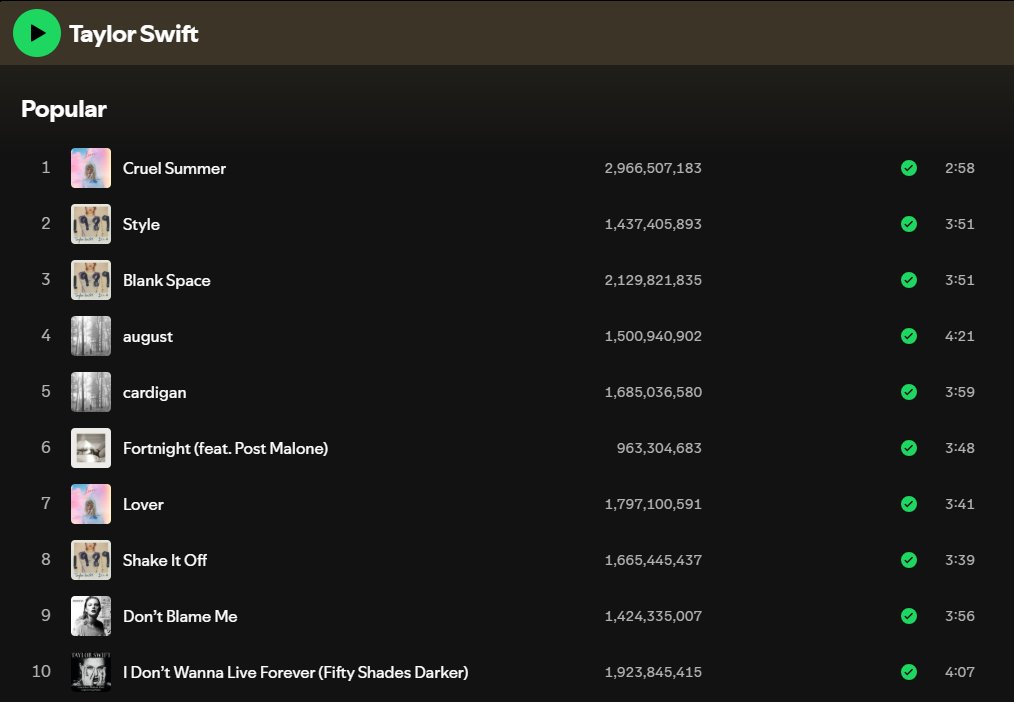Click track number 10 beside I Don't Wanna Live Forever
Viewport: 1014px width, 702px height.
(x=41, y=672)
